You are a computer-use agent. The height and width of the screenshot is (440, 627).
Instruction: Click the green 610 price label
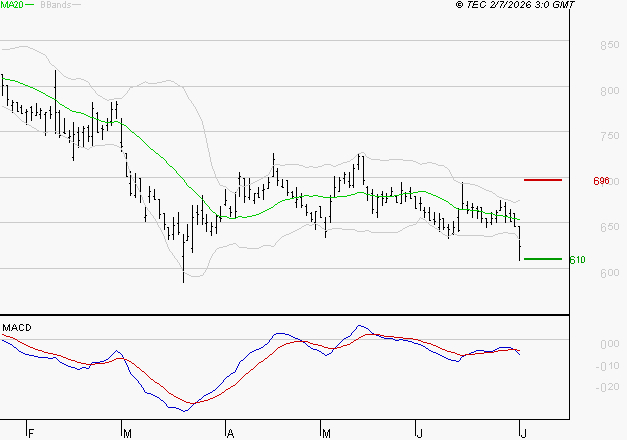tap(577, 260)
